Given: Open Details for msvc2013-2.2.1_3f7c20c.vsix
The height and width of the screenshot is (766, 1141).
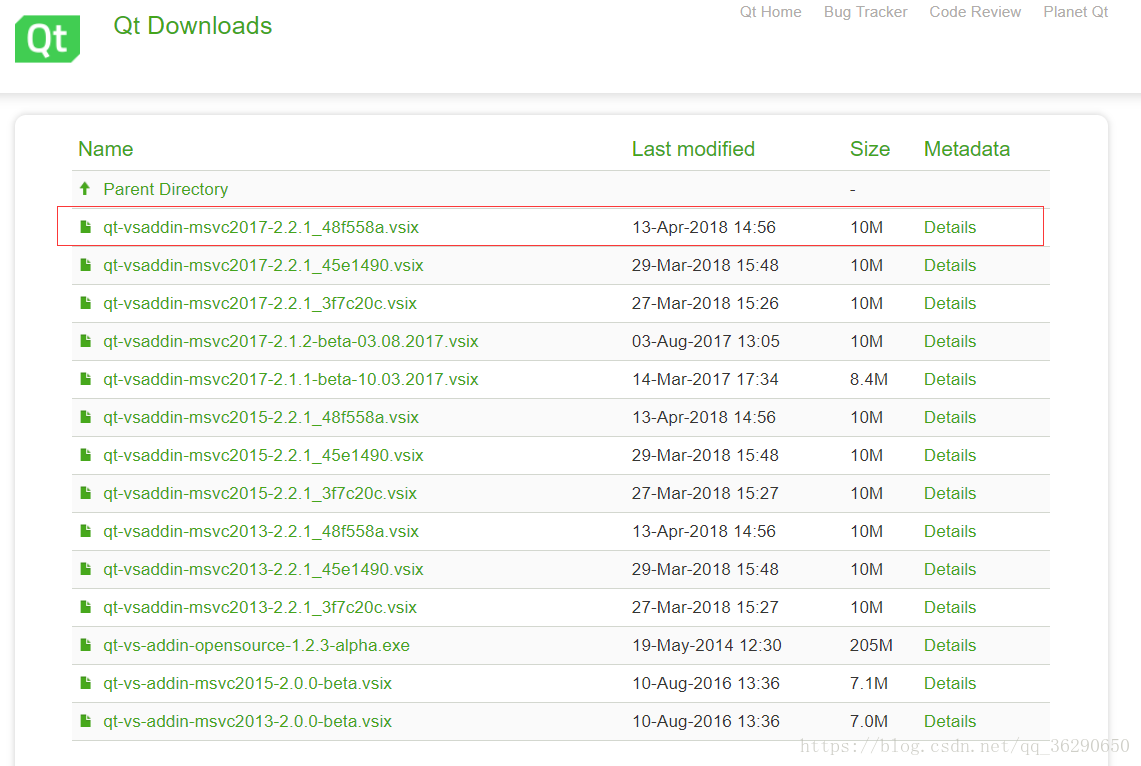Looking at the screenshot, I should tap(950, 607).
